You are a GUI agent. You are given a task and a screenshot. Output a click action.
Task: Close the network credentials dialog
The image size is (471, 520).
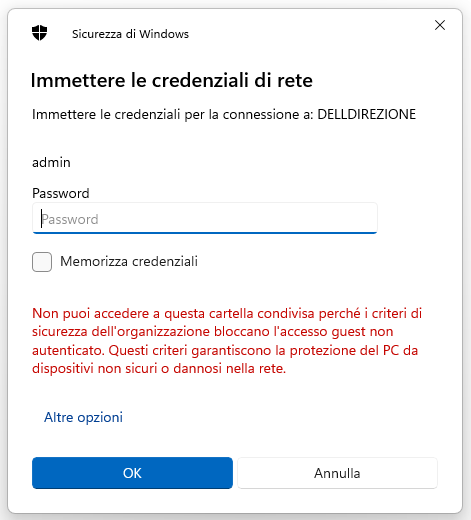click(440, 25)
